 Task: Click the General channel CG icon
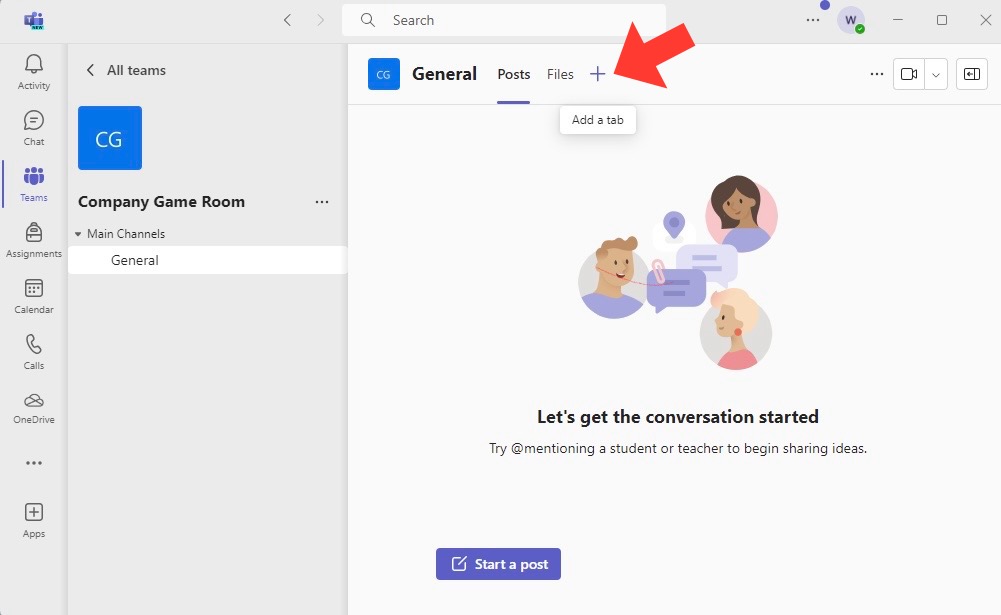pyautogui.click(x=384, y=74)
